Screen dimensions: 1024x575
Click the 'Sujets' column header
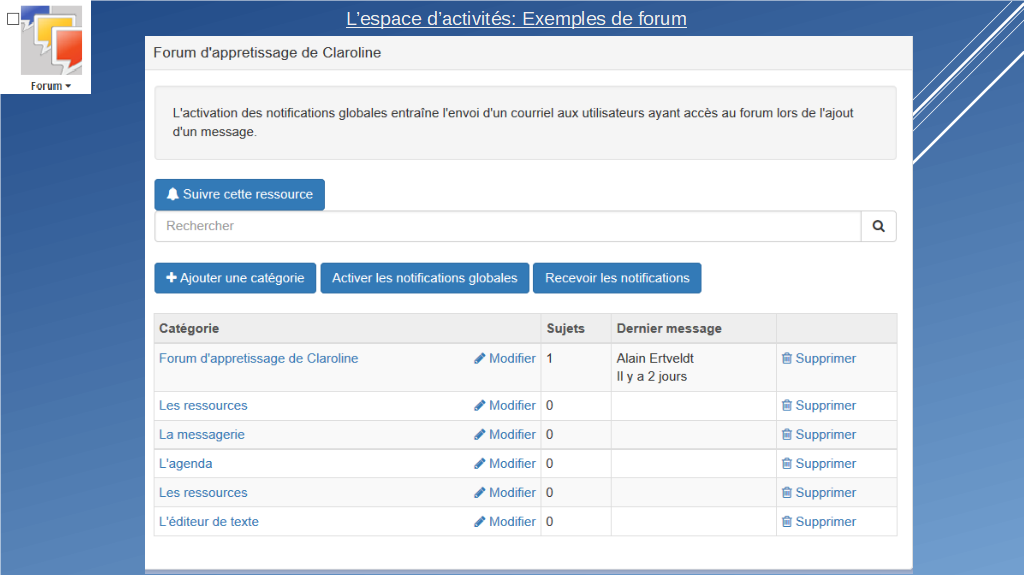566,329
